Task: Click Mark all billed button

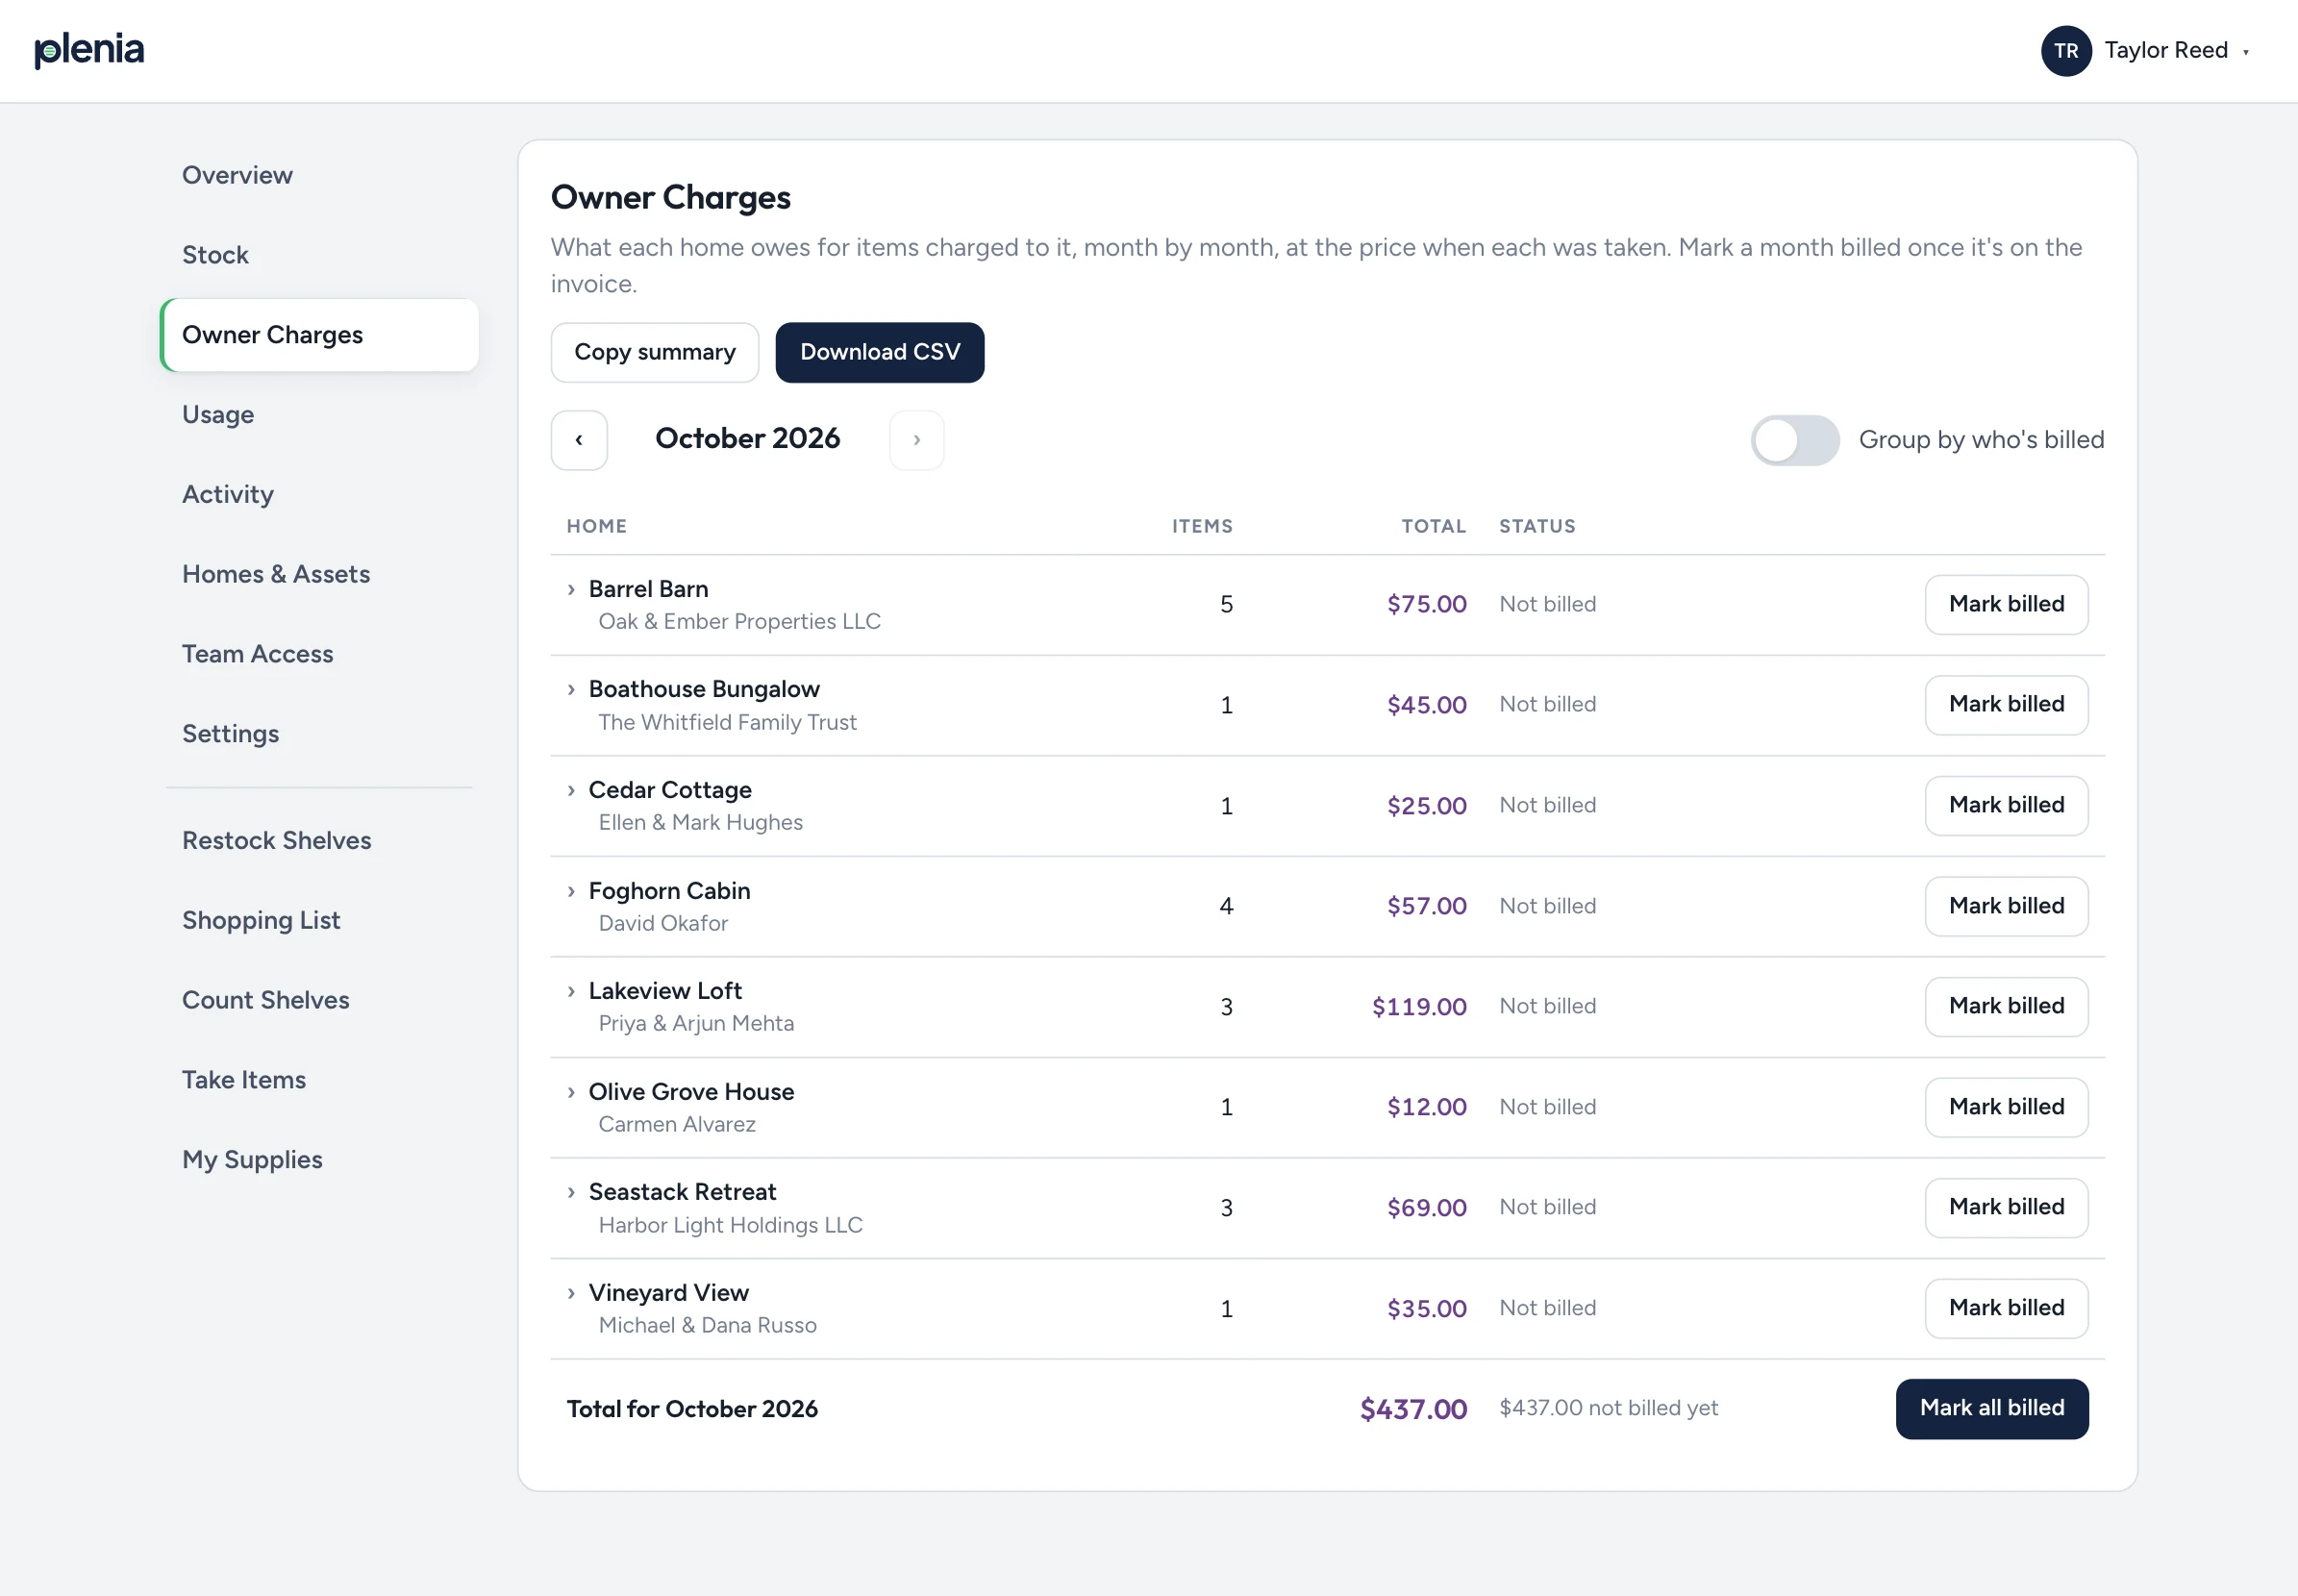Action: pos(1992,1409)
